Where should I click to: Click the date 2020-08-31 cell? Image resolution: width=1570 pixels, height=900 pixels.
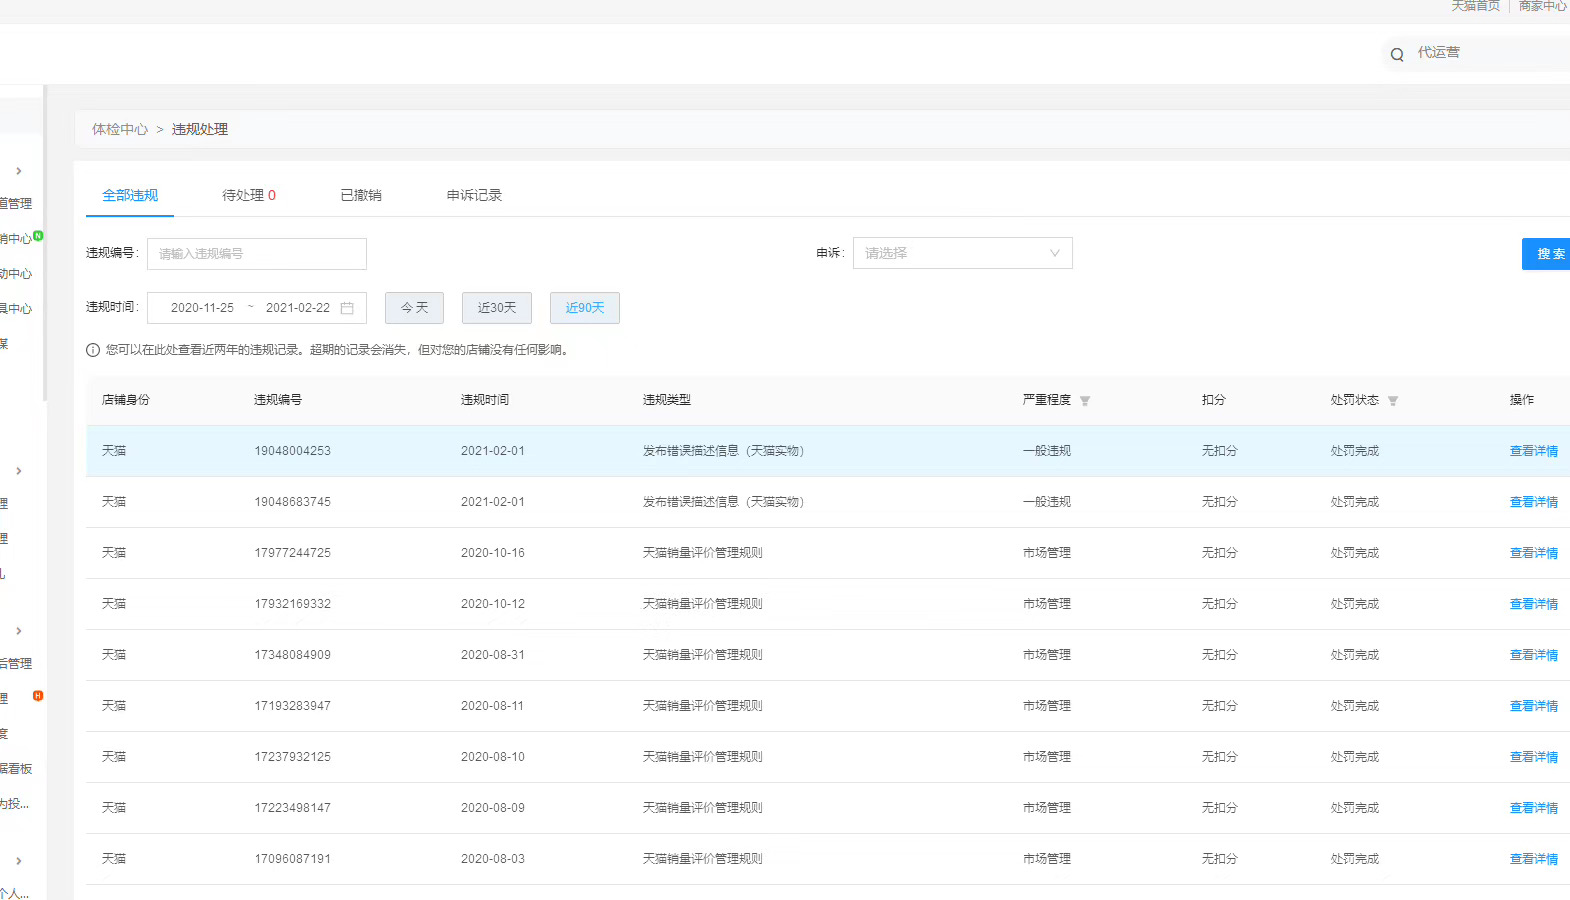tap(493, 655)
